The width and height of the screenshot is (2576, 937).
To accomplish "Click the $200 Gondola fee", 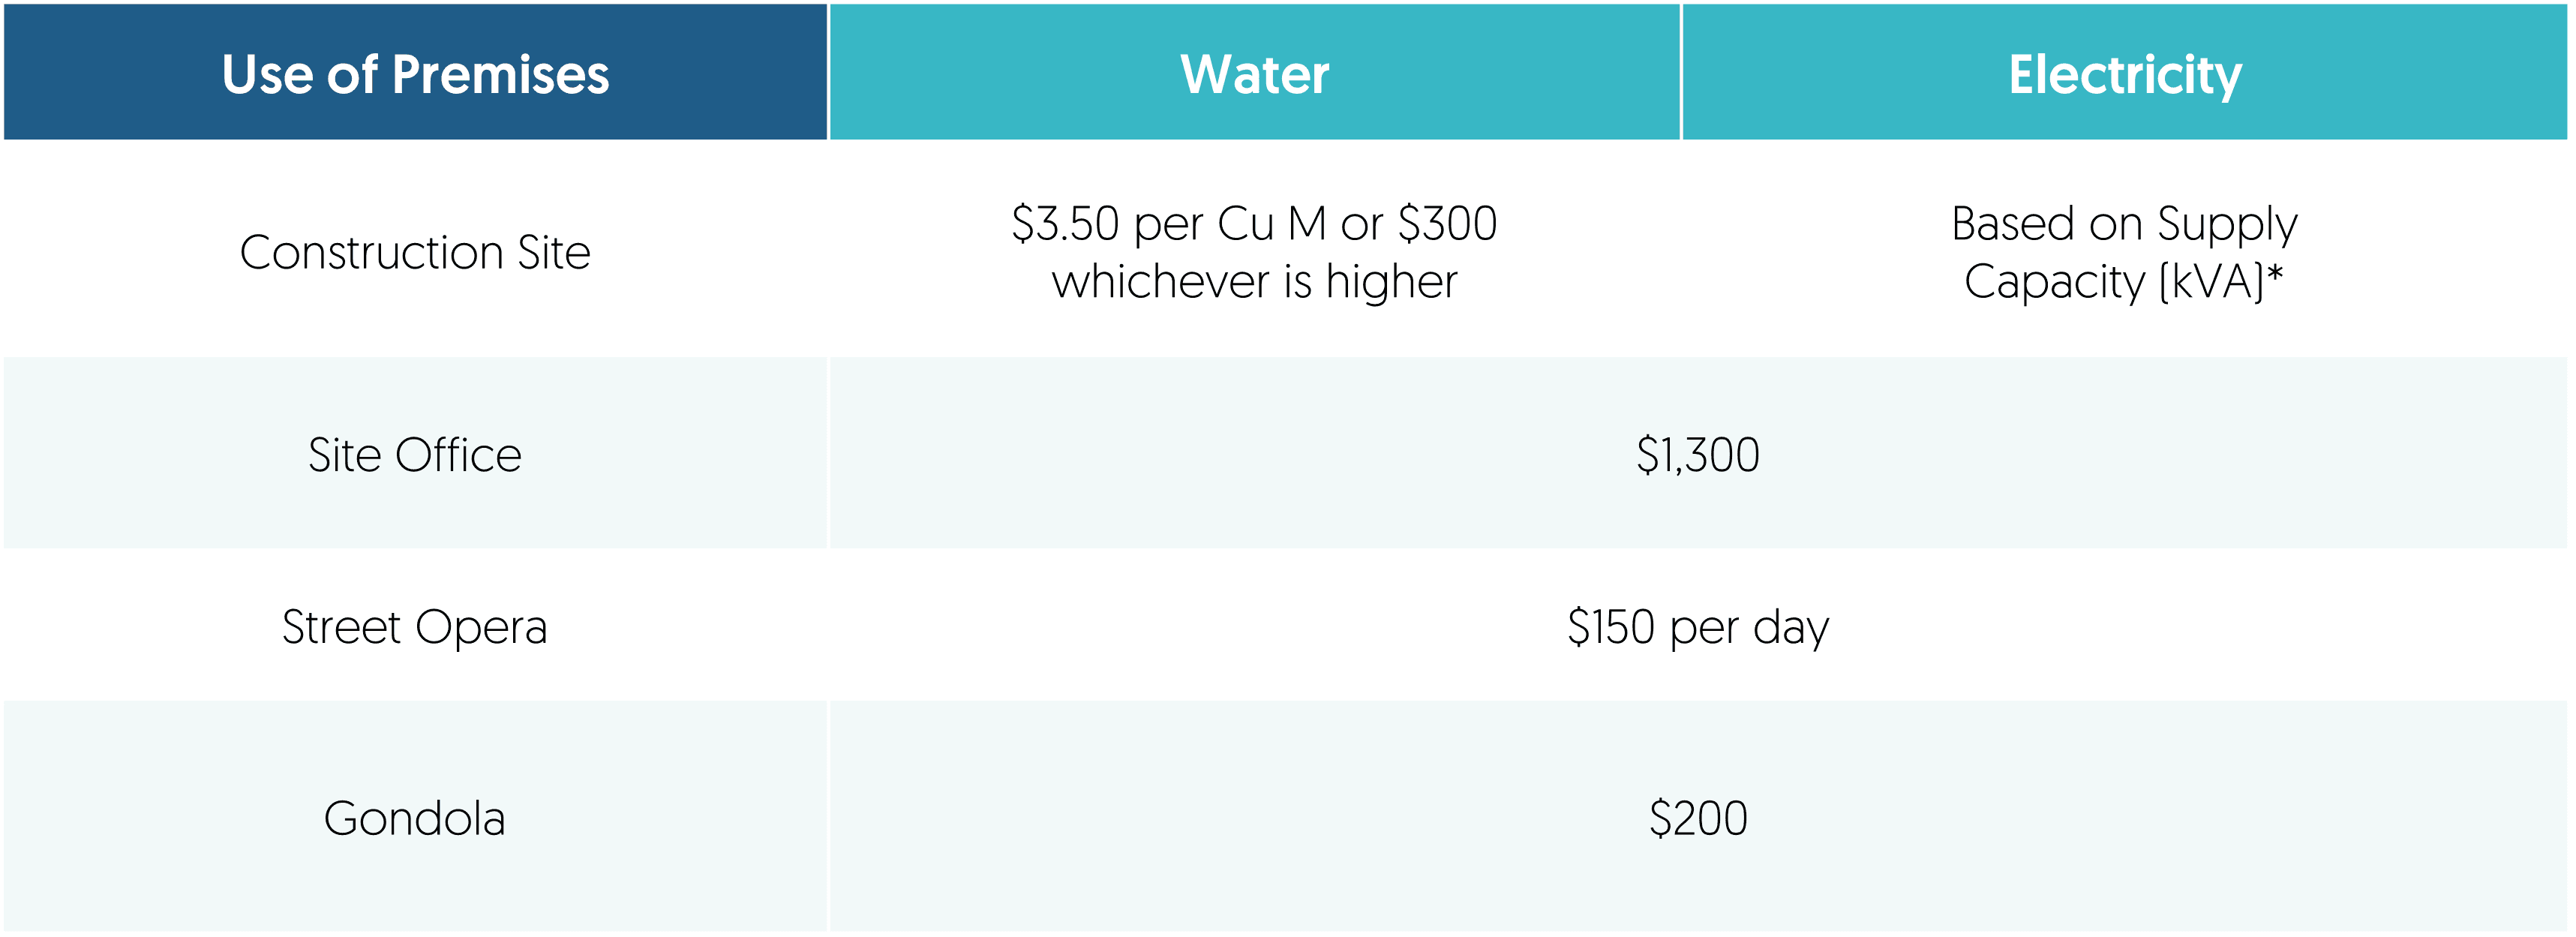I will pos(1698,818).
